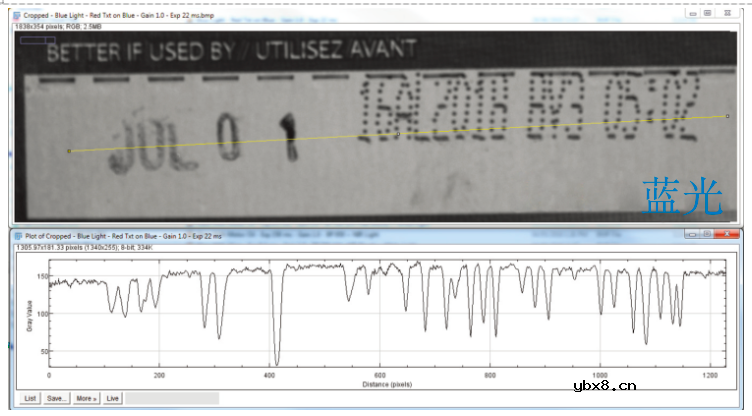Click the right endpoint handle of yellow line
752x416 pixels.
coord(727,116)
